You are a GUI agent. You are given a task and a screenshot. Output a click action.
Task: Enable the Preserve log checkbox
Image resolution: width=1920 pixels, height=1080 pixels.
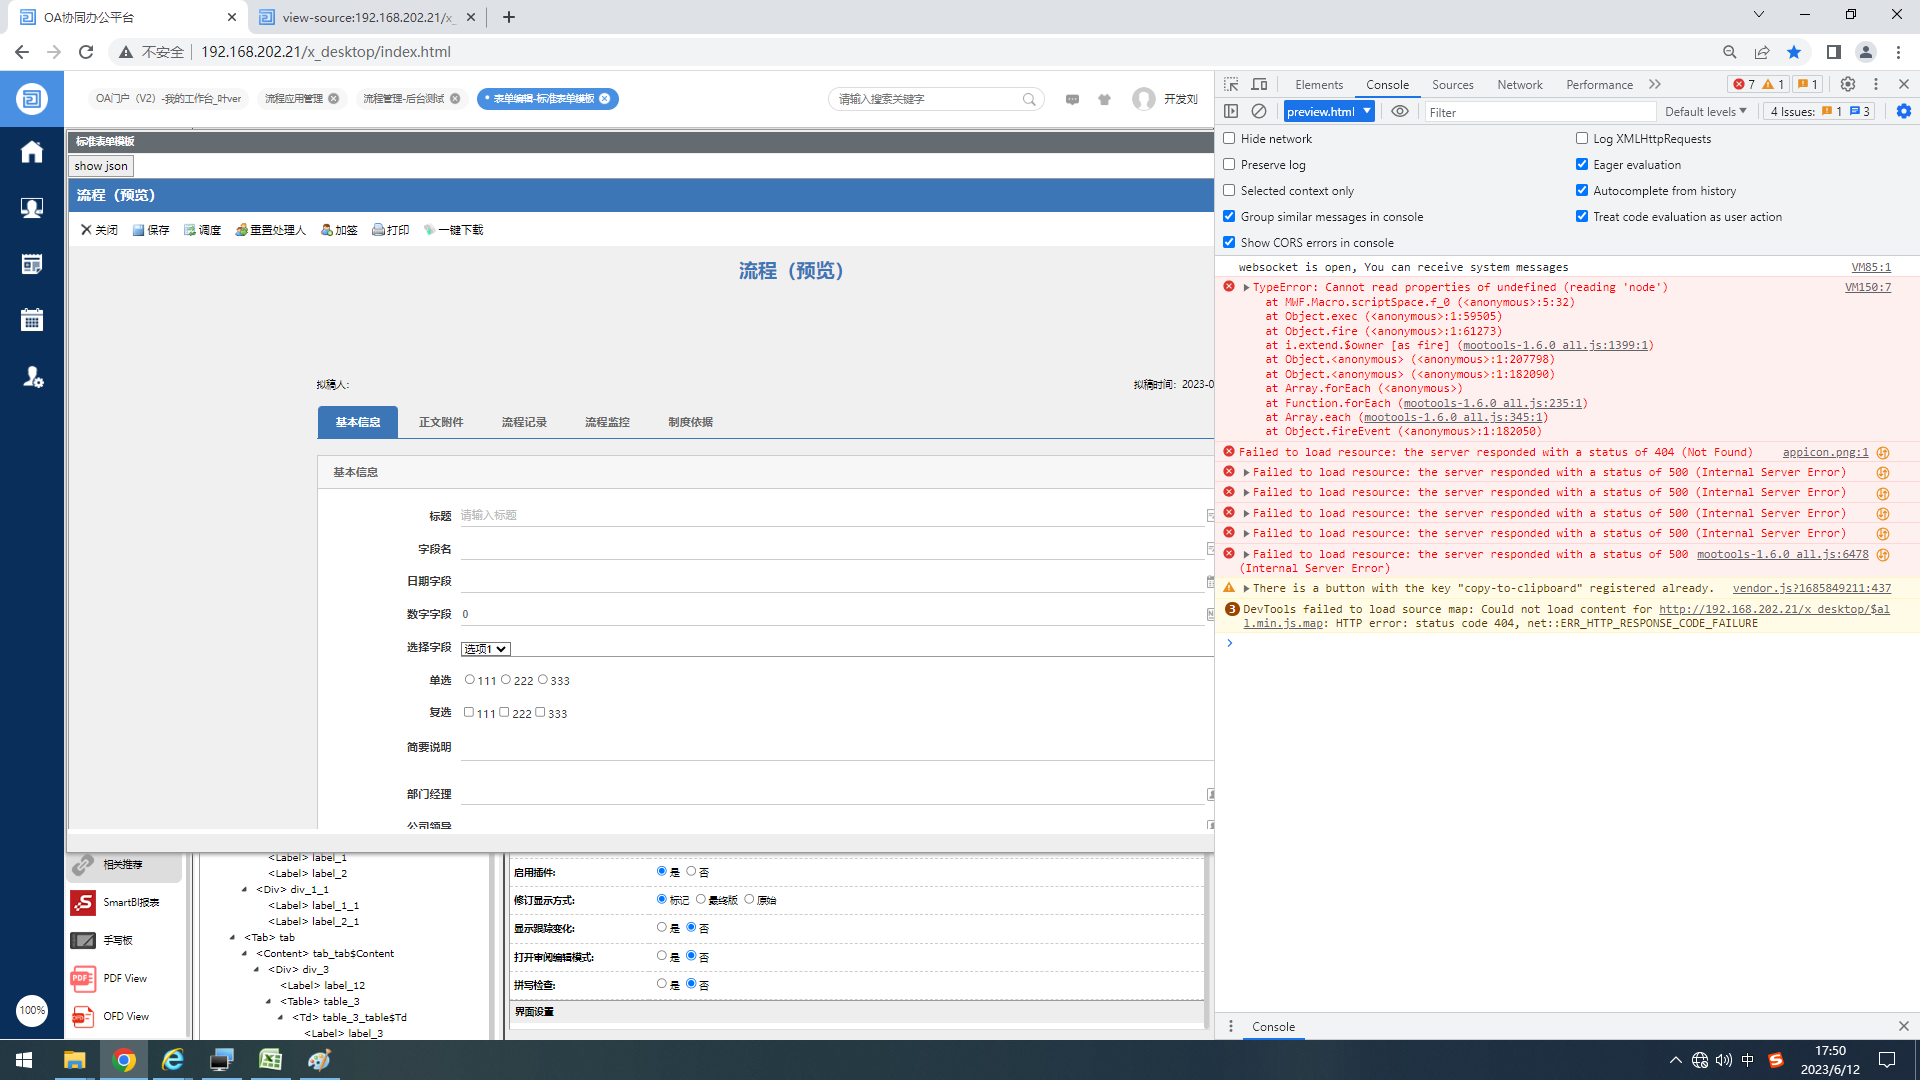coord(1229,164)
